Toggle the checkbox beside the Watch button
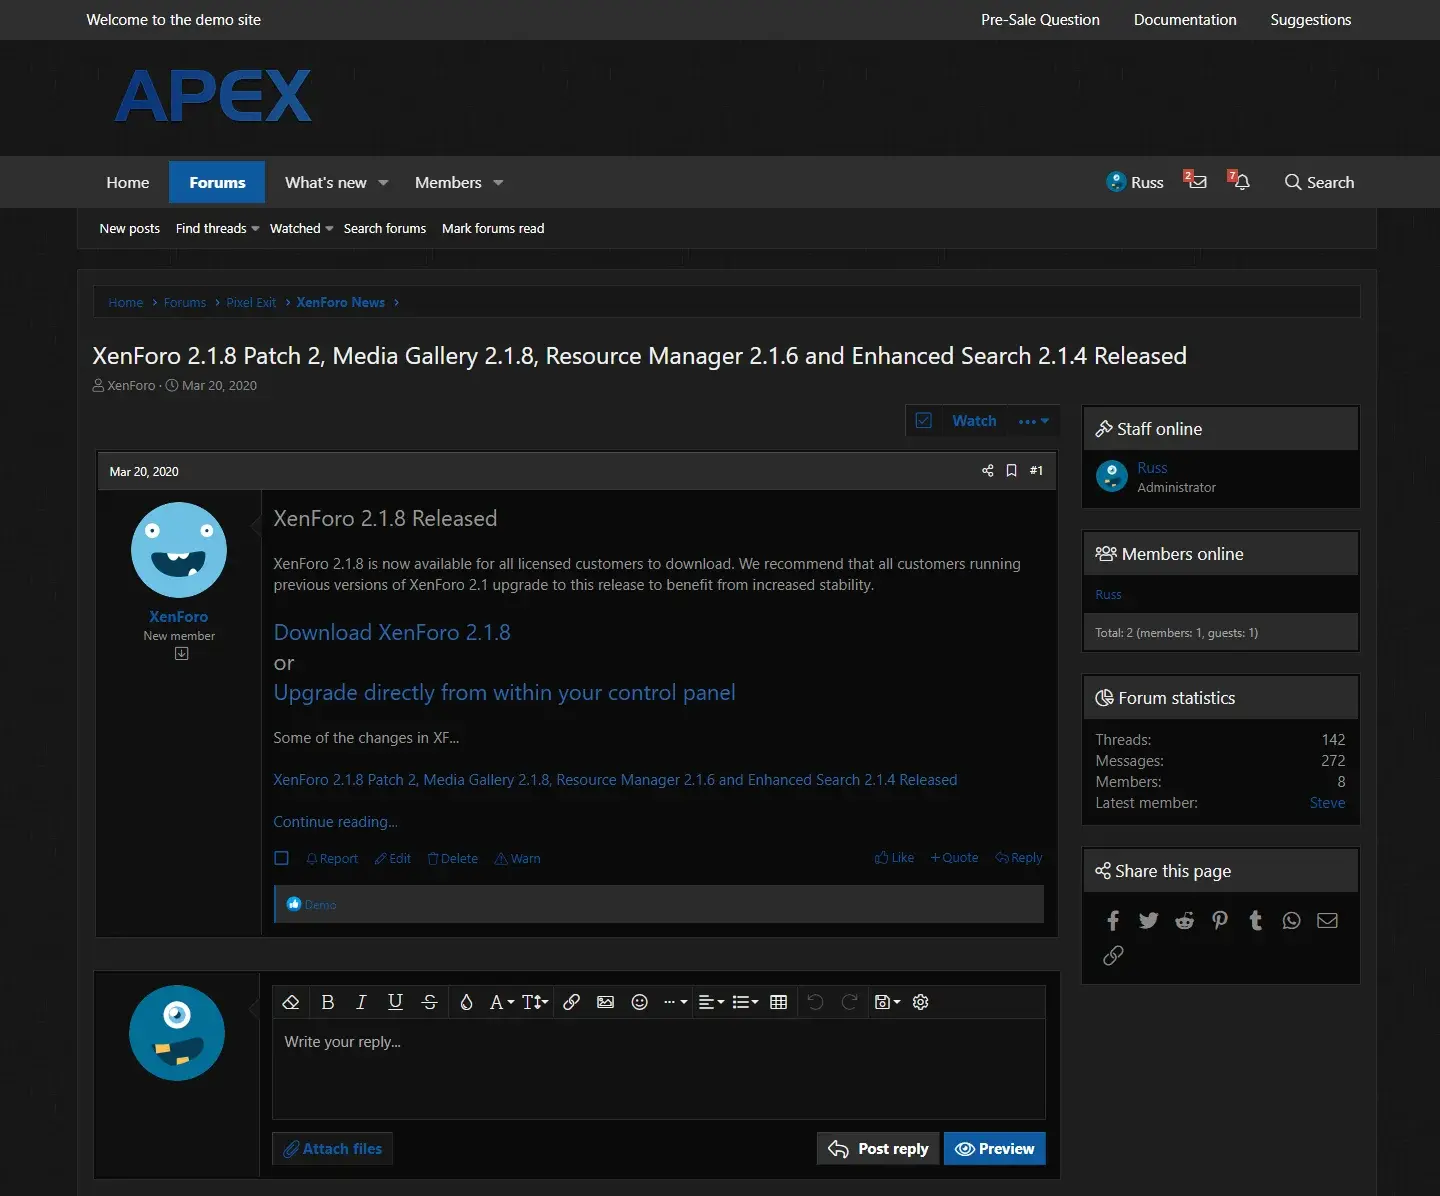Screen dimensions: 1440x1196 click(x=924, y=421)
